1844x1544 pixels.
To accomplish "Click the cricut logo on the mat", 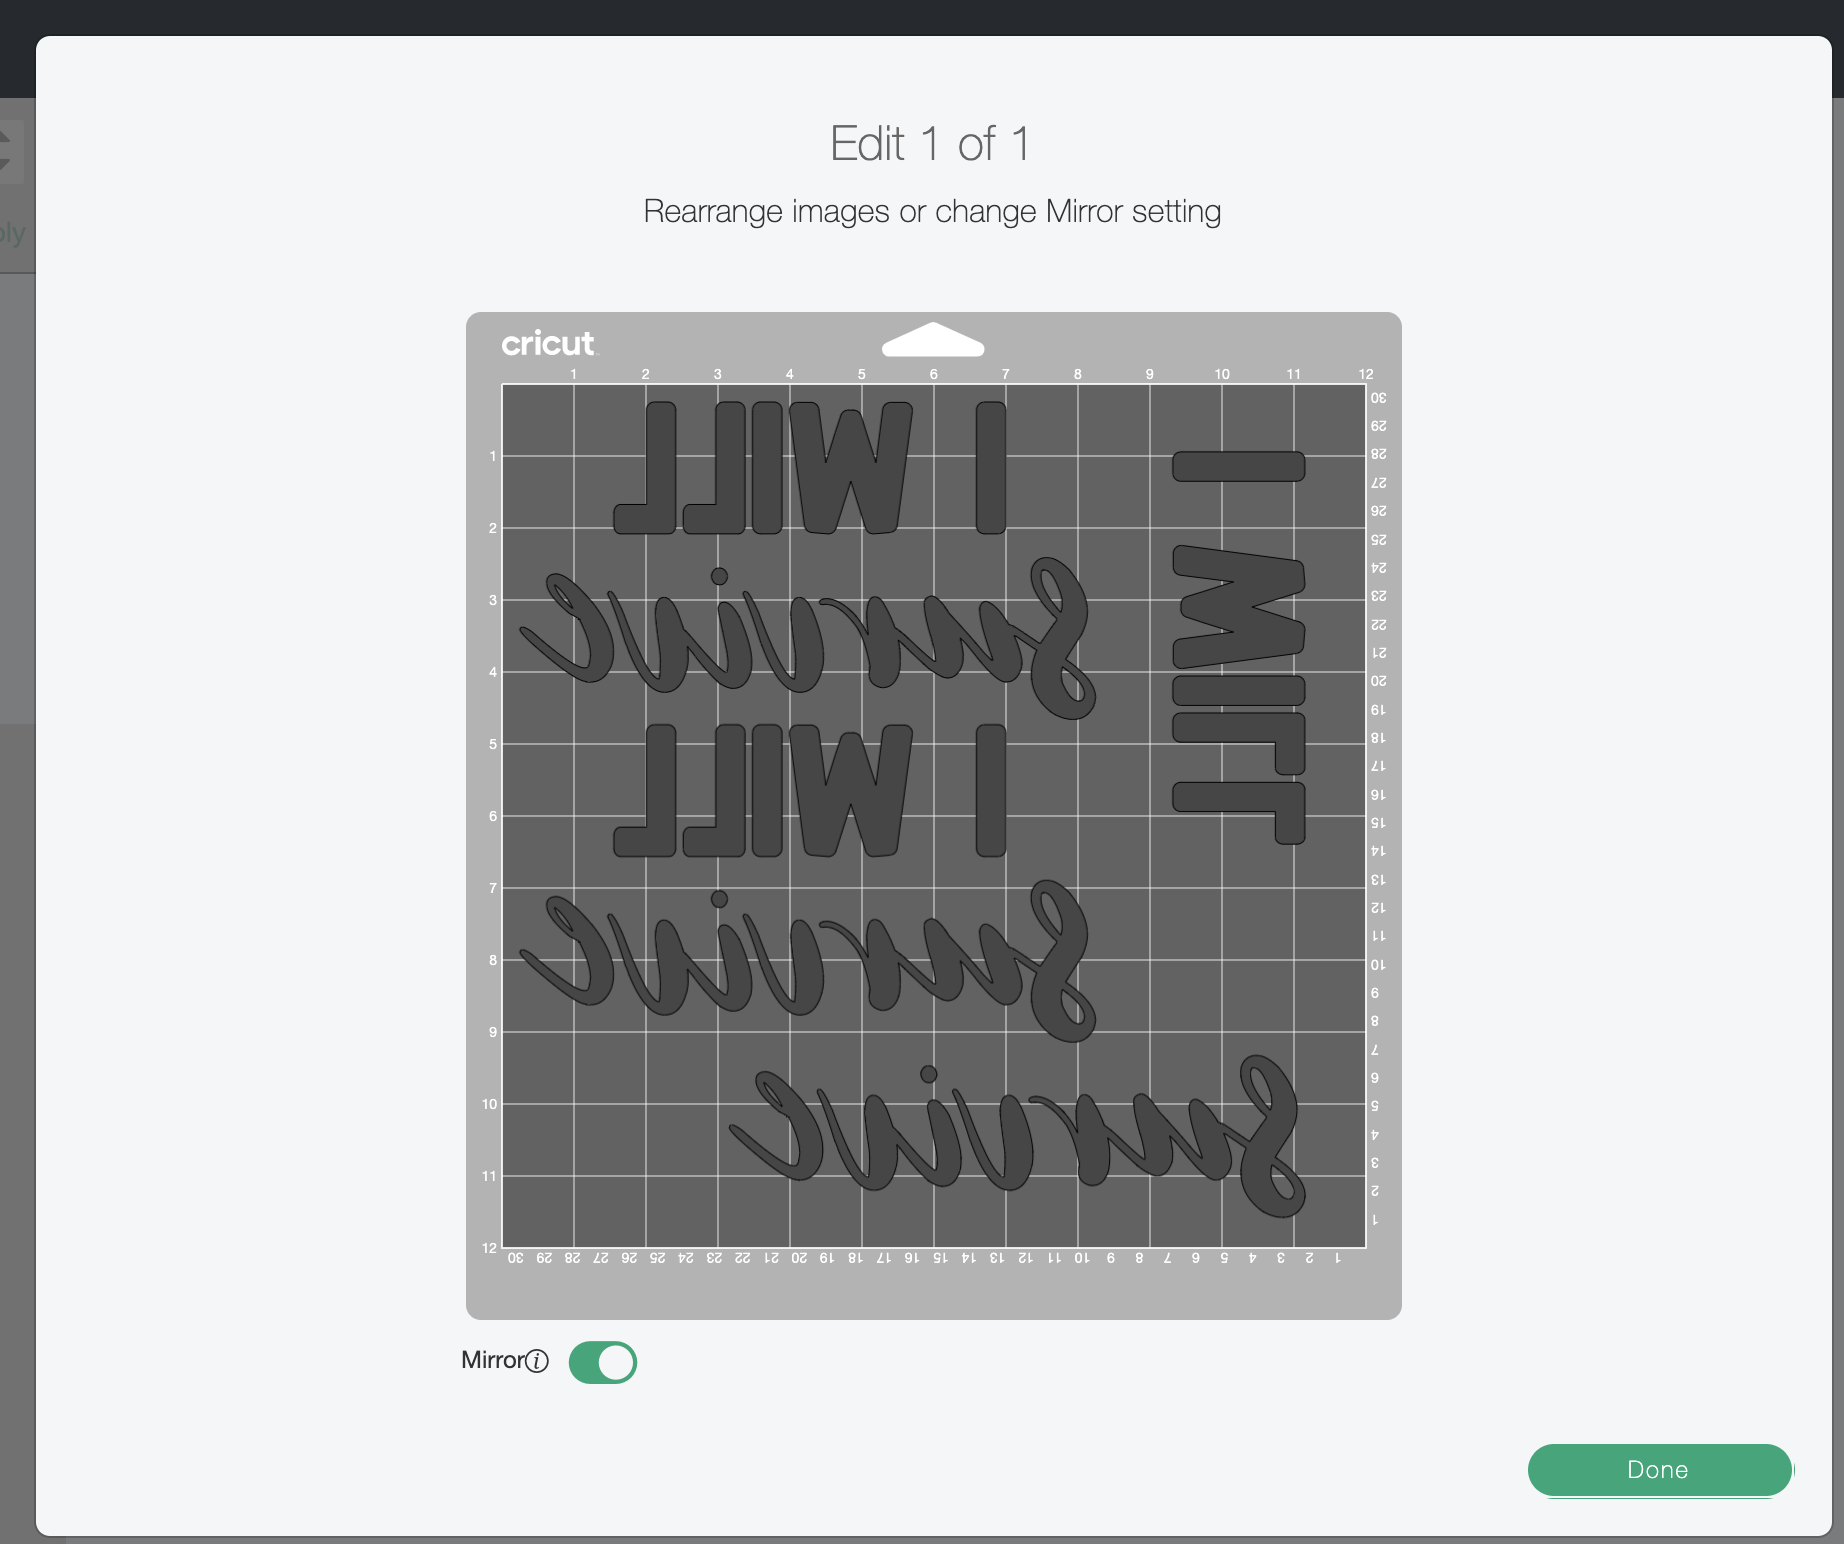I will point(548,343).
